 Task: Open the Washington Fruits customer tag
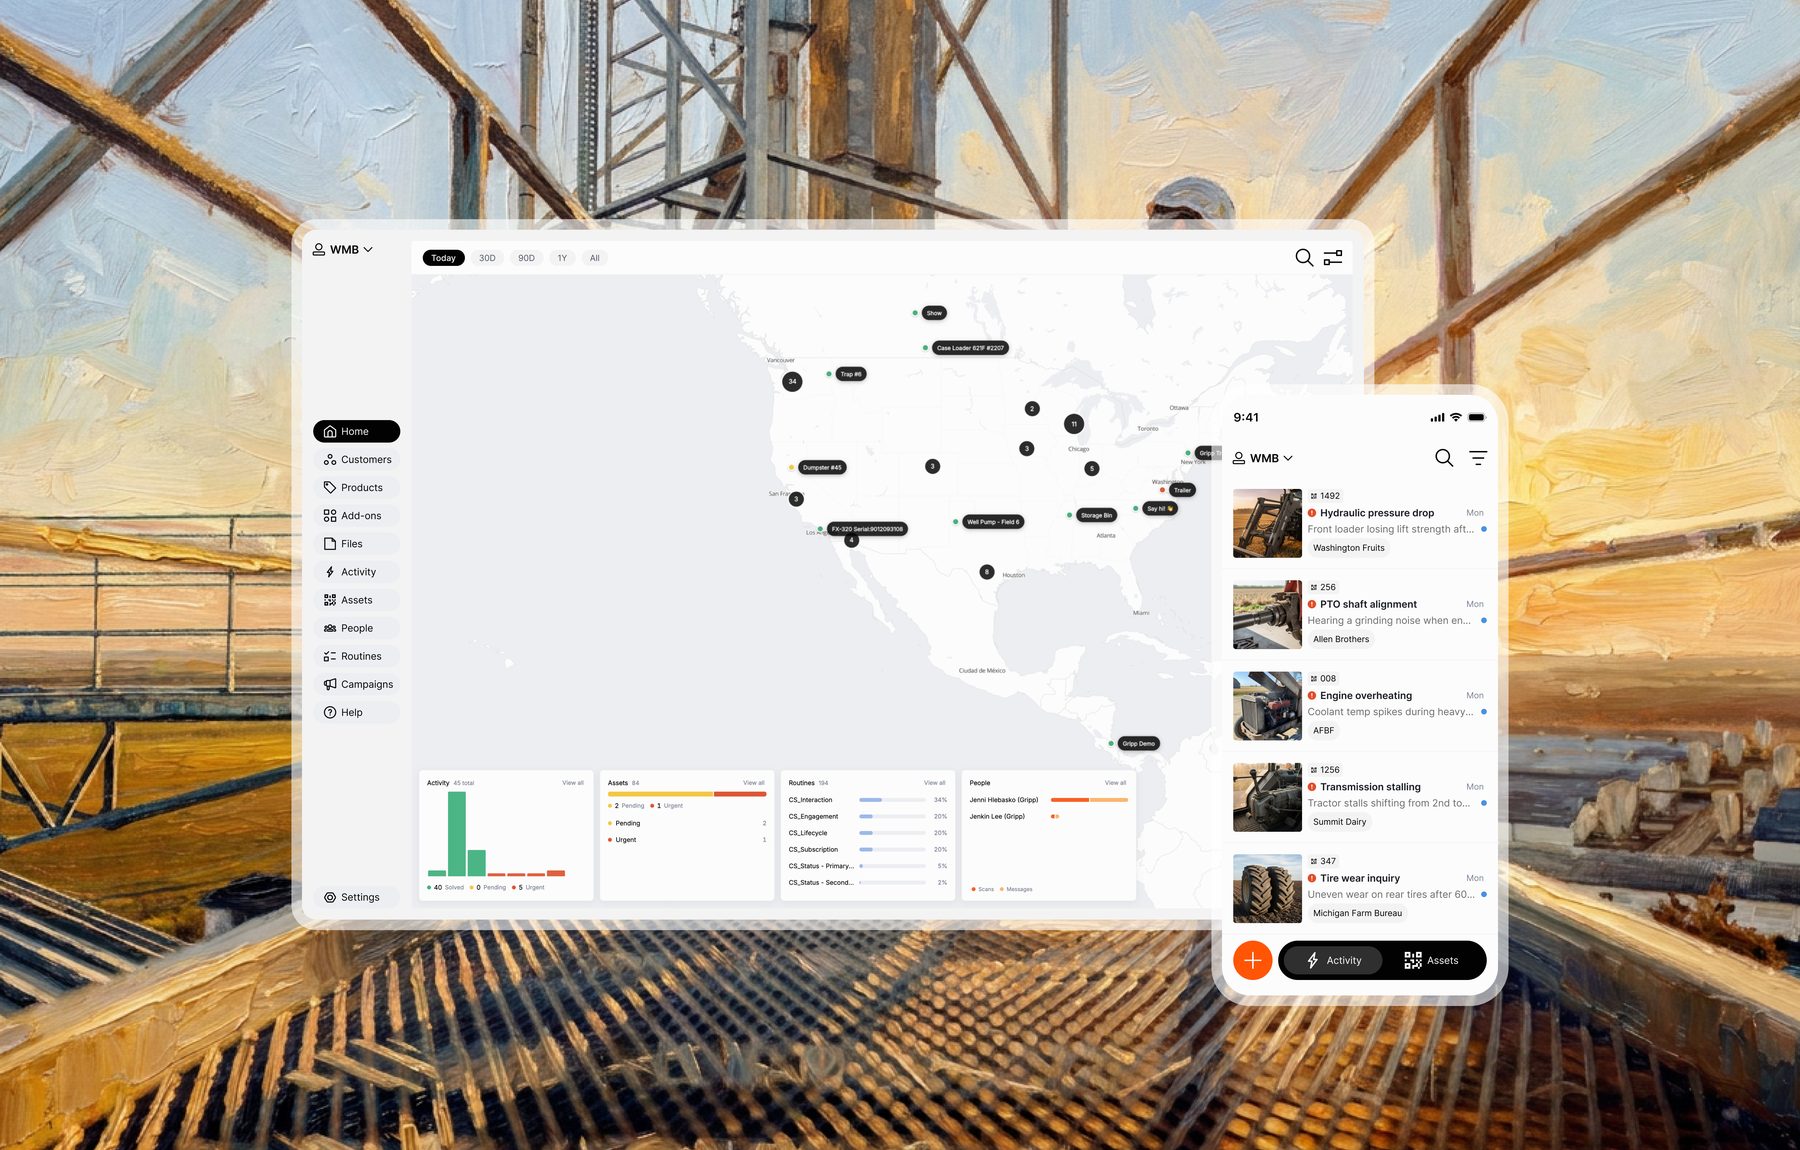coord(1348,548)
